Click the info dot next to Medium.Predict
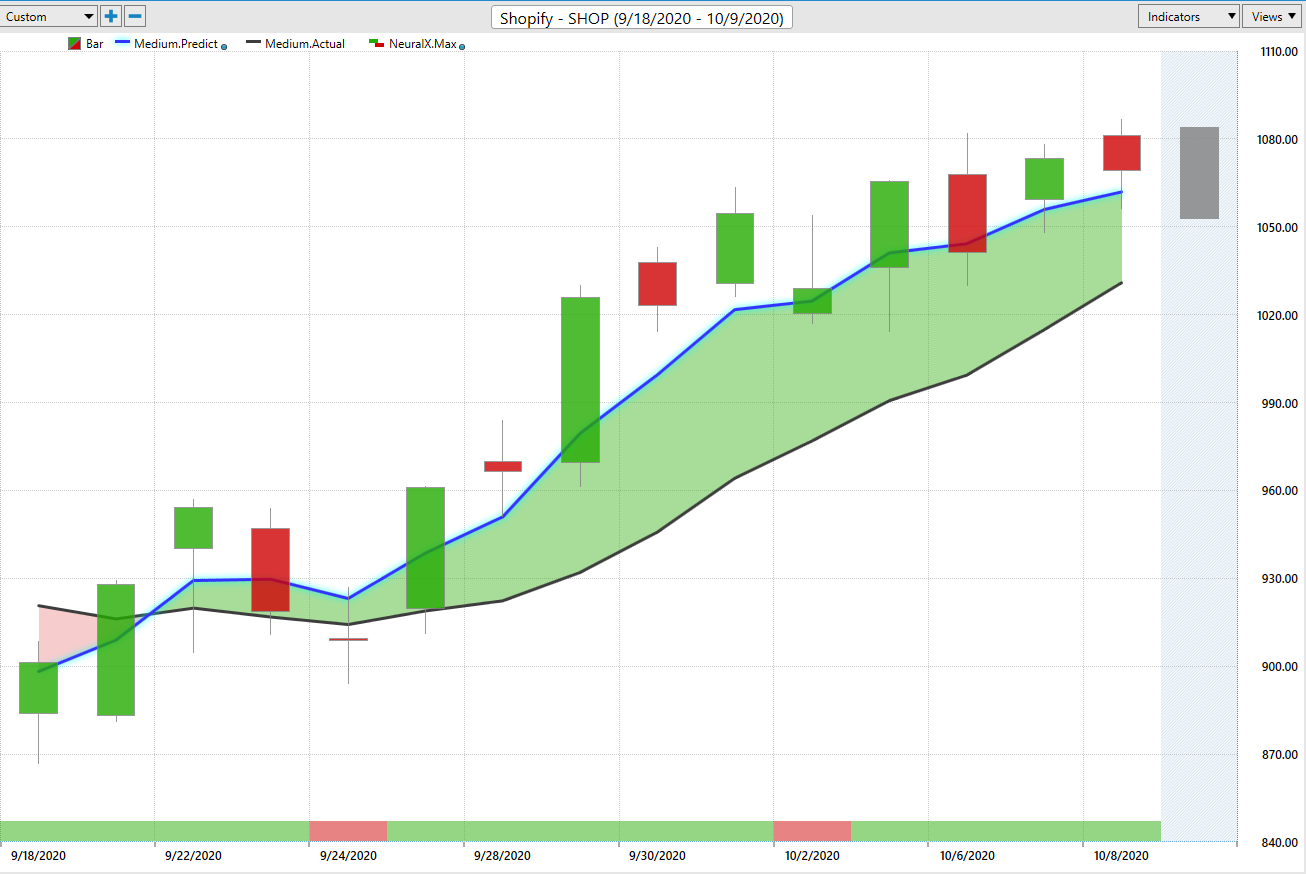Screen dimensions: 1306x874 (x=223, y=46)
